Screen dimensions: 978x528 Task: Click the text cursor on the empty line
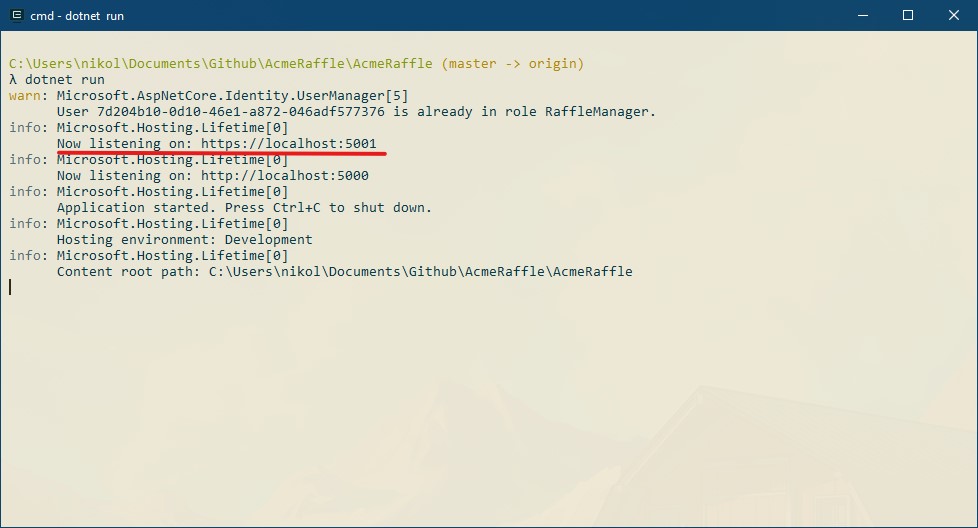[10, 287]
